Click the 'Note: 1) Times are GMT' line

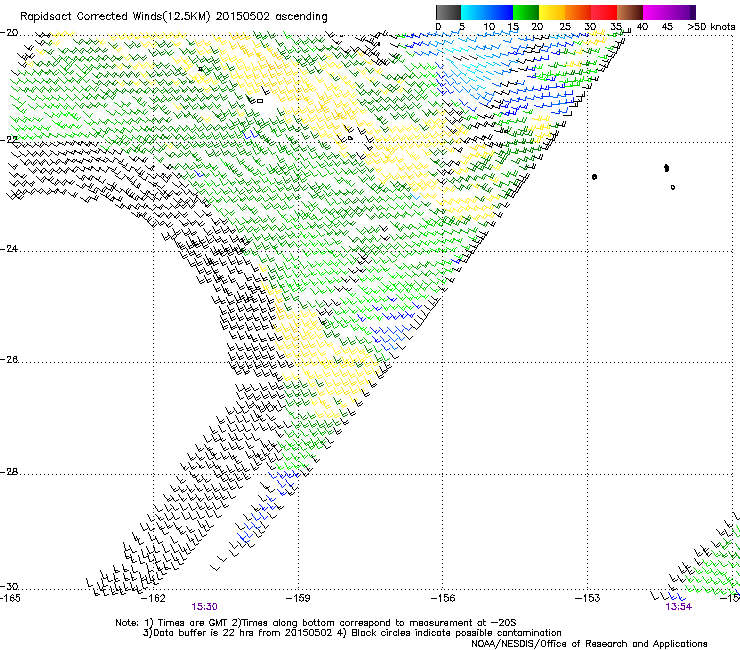[x=316, y=623]
